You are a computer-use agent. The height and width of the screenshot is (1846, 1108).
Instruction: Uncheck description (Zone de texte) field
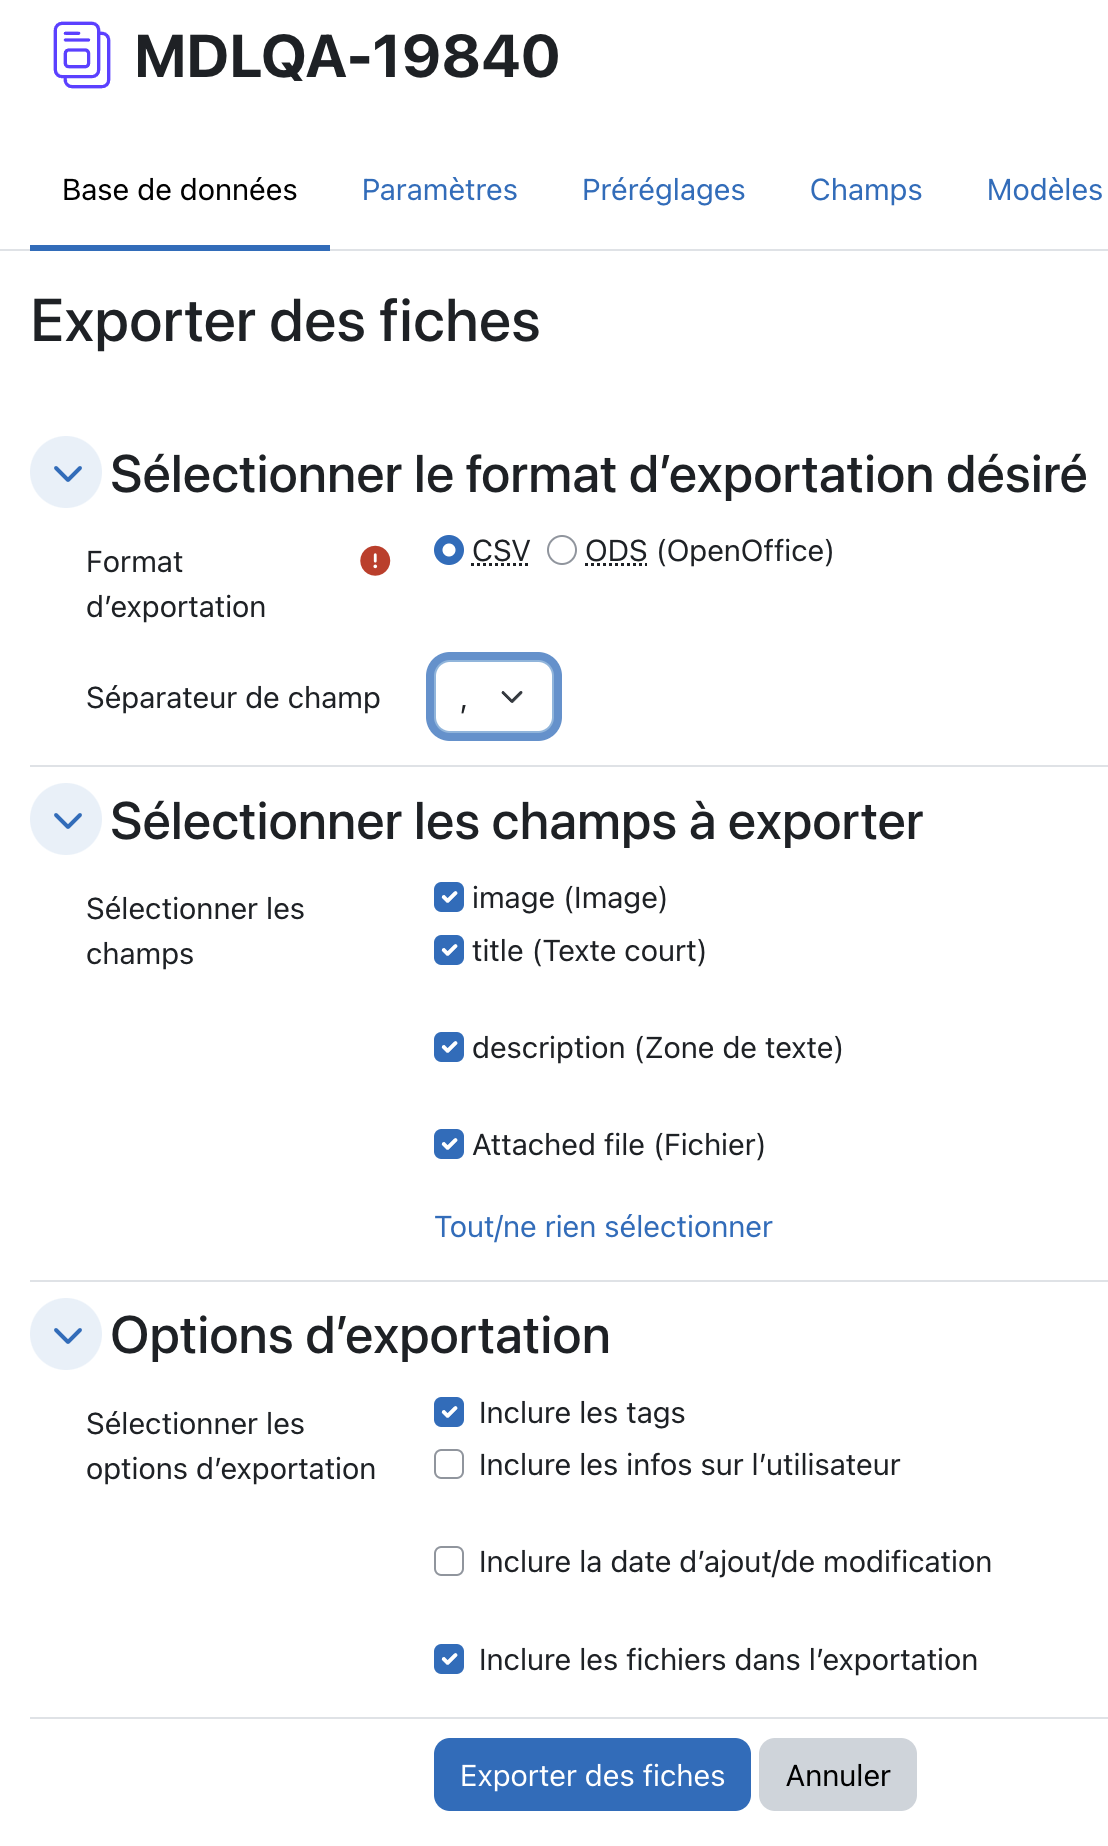pos(449,1047)
